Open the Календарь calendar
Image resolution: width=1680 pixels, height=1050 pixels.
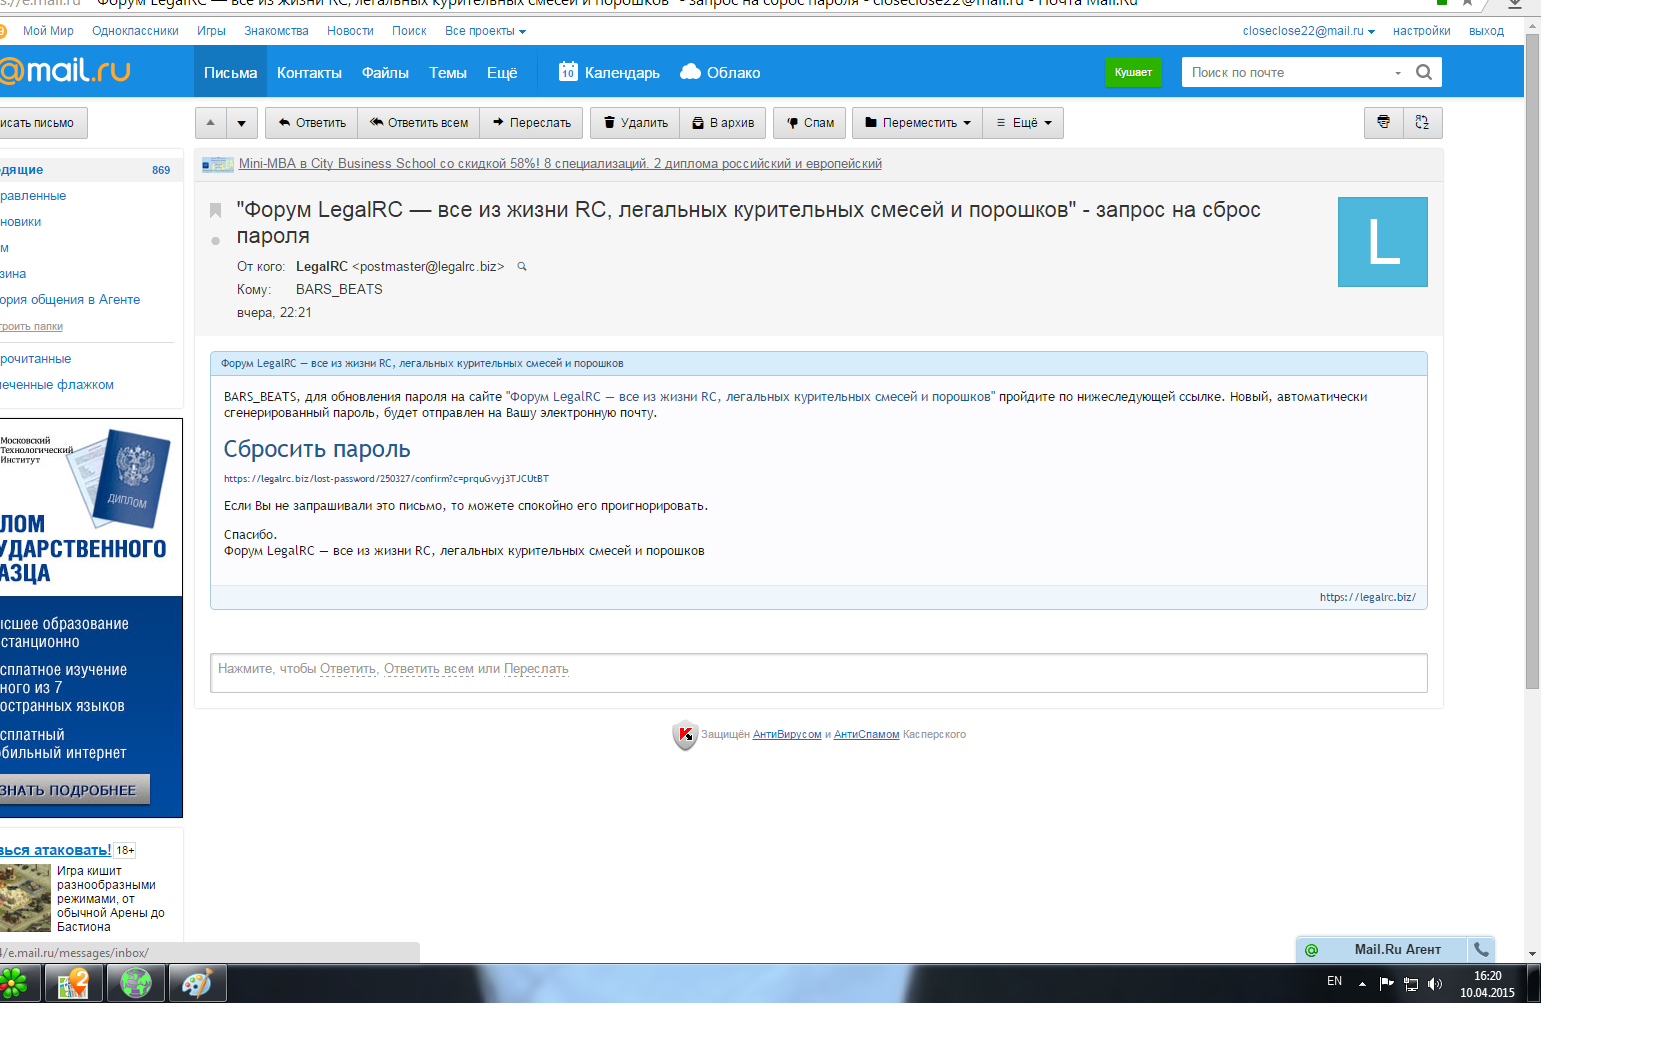tap(609, 72)
